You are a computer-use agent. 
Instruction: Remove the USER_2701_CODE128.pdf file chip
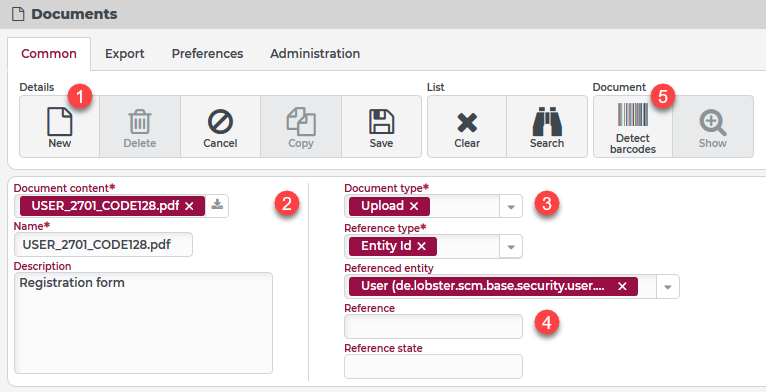tap(190, 206)
